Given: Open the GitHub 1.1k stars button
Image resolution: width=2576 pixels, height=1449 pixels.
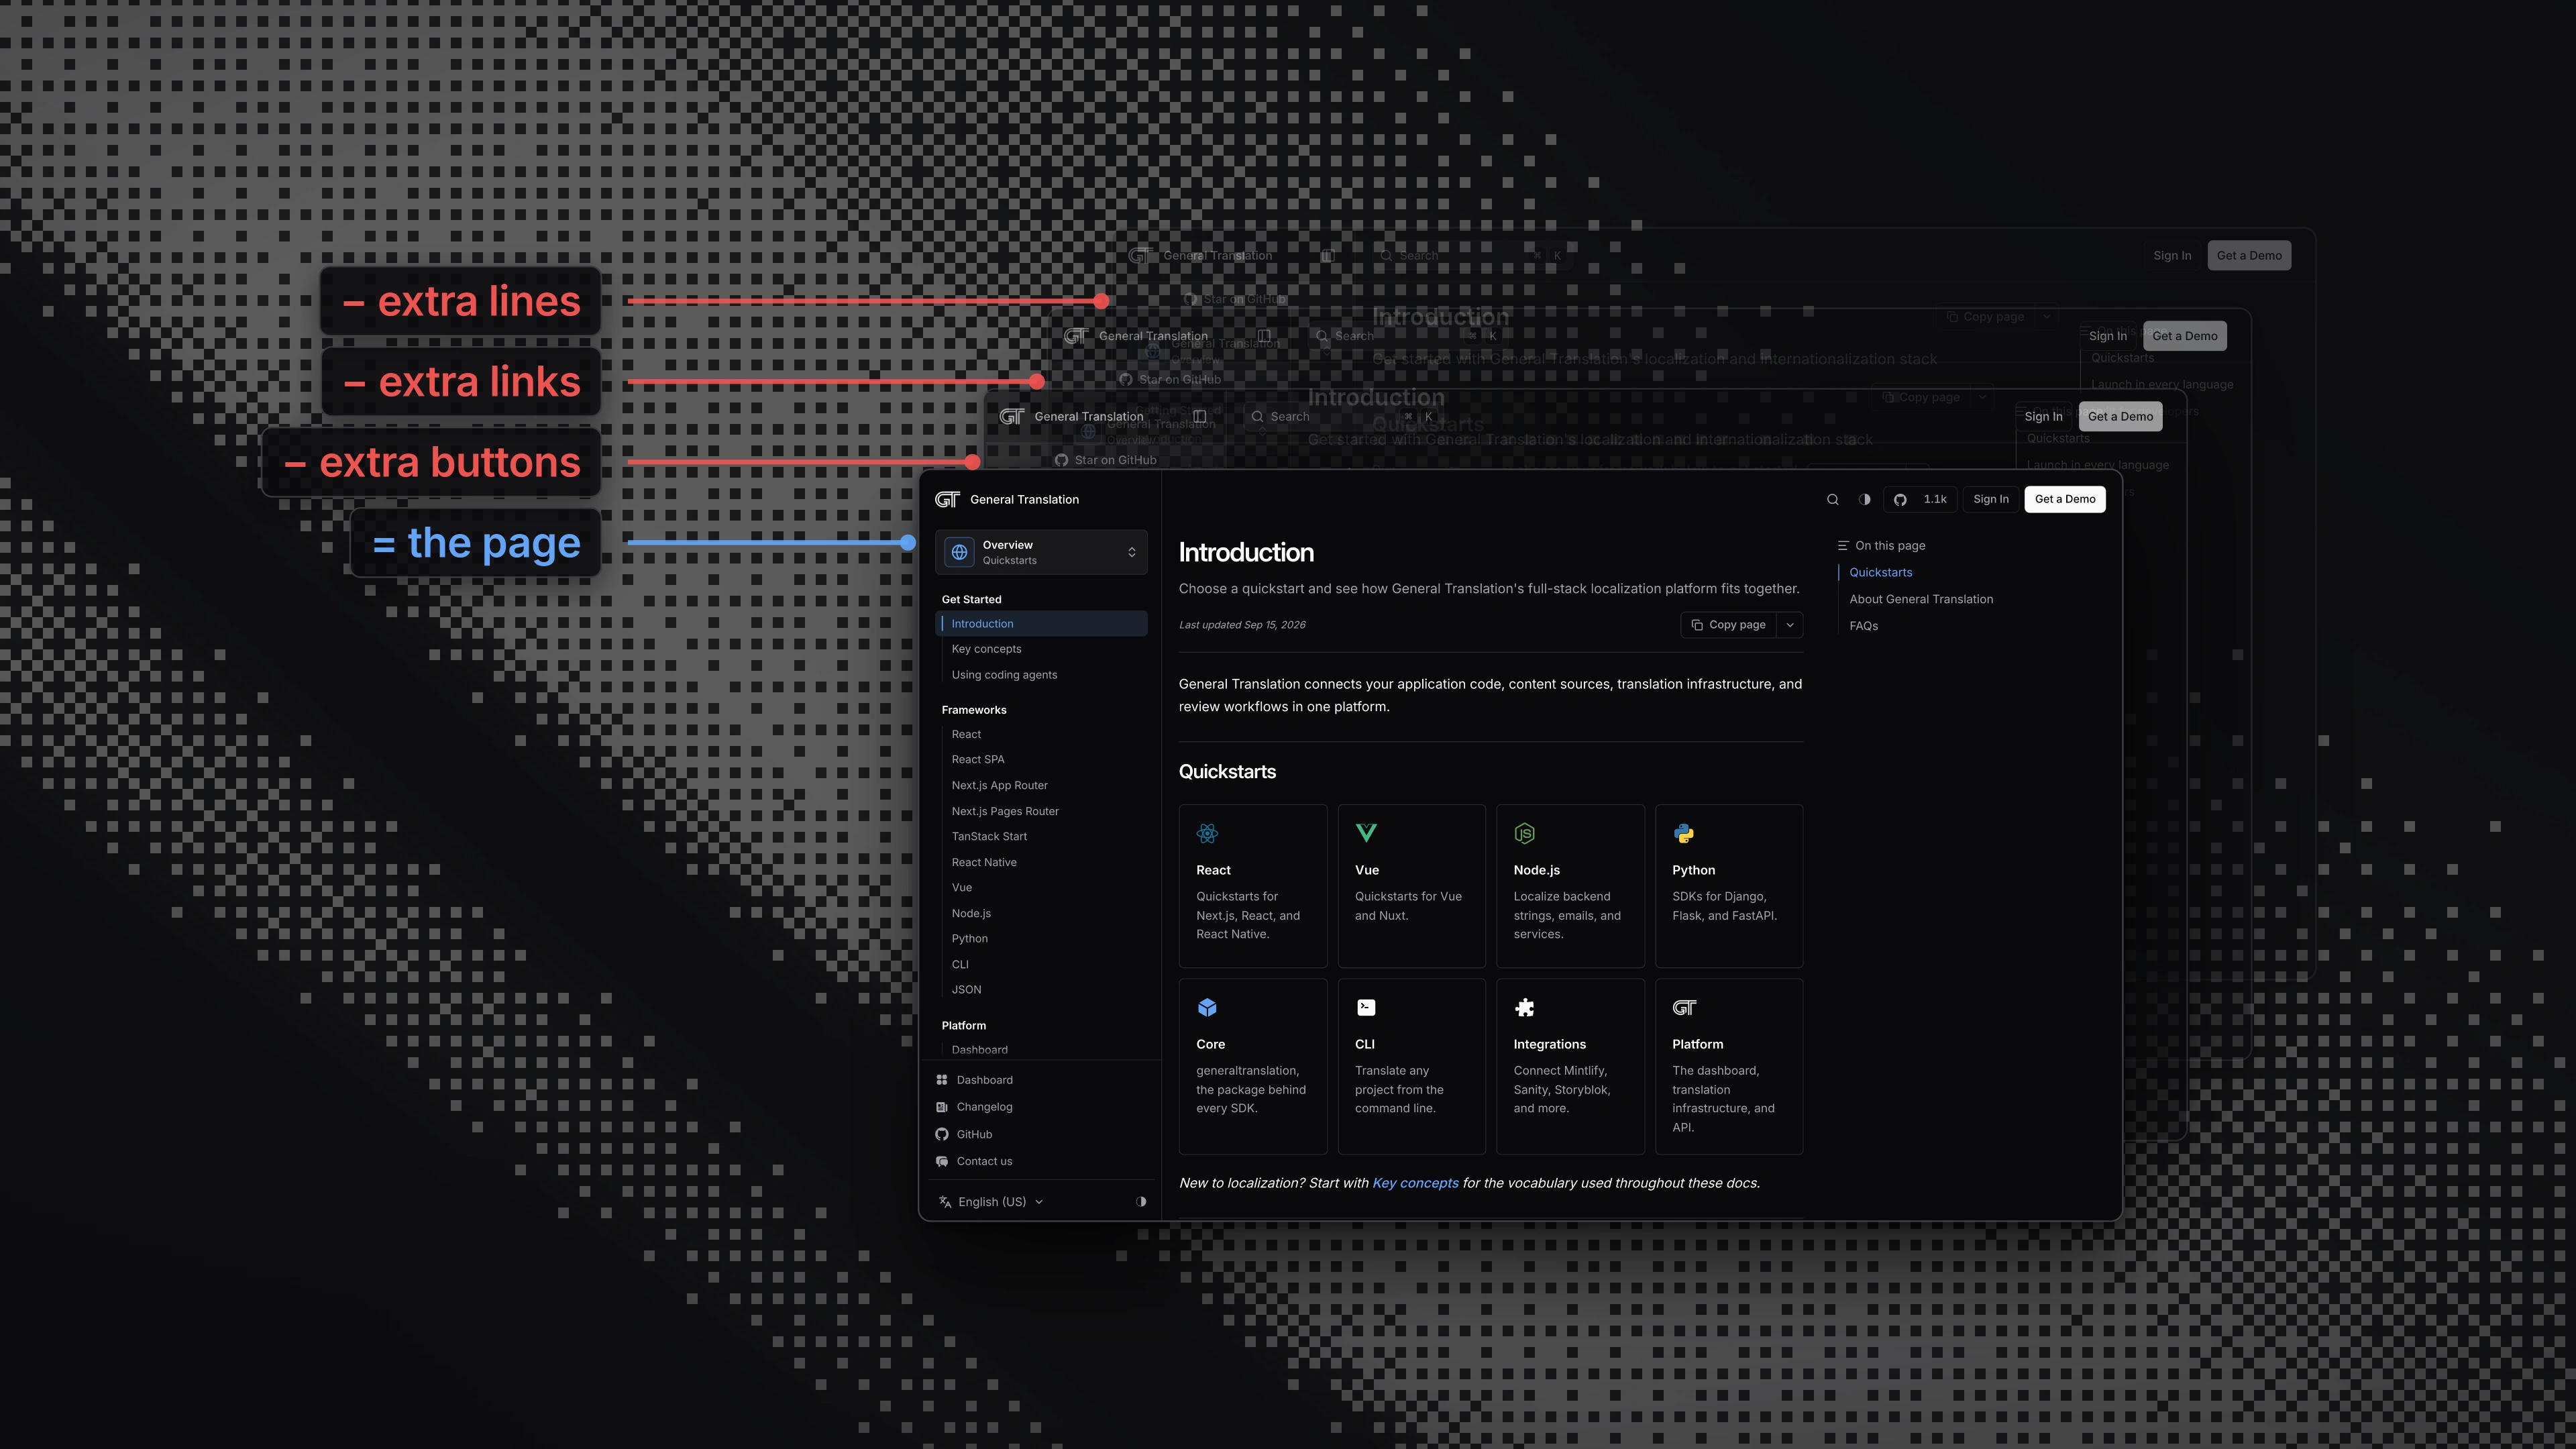Looking at the screenshot, I should [x=1919, y=499].
